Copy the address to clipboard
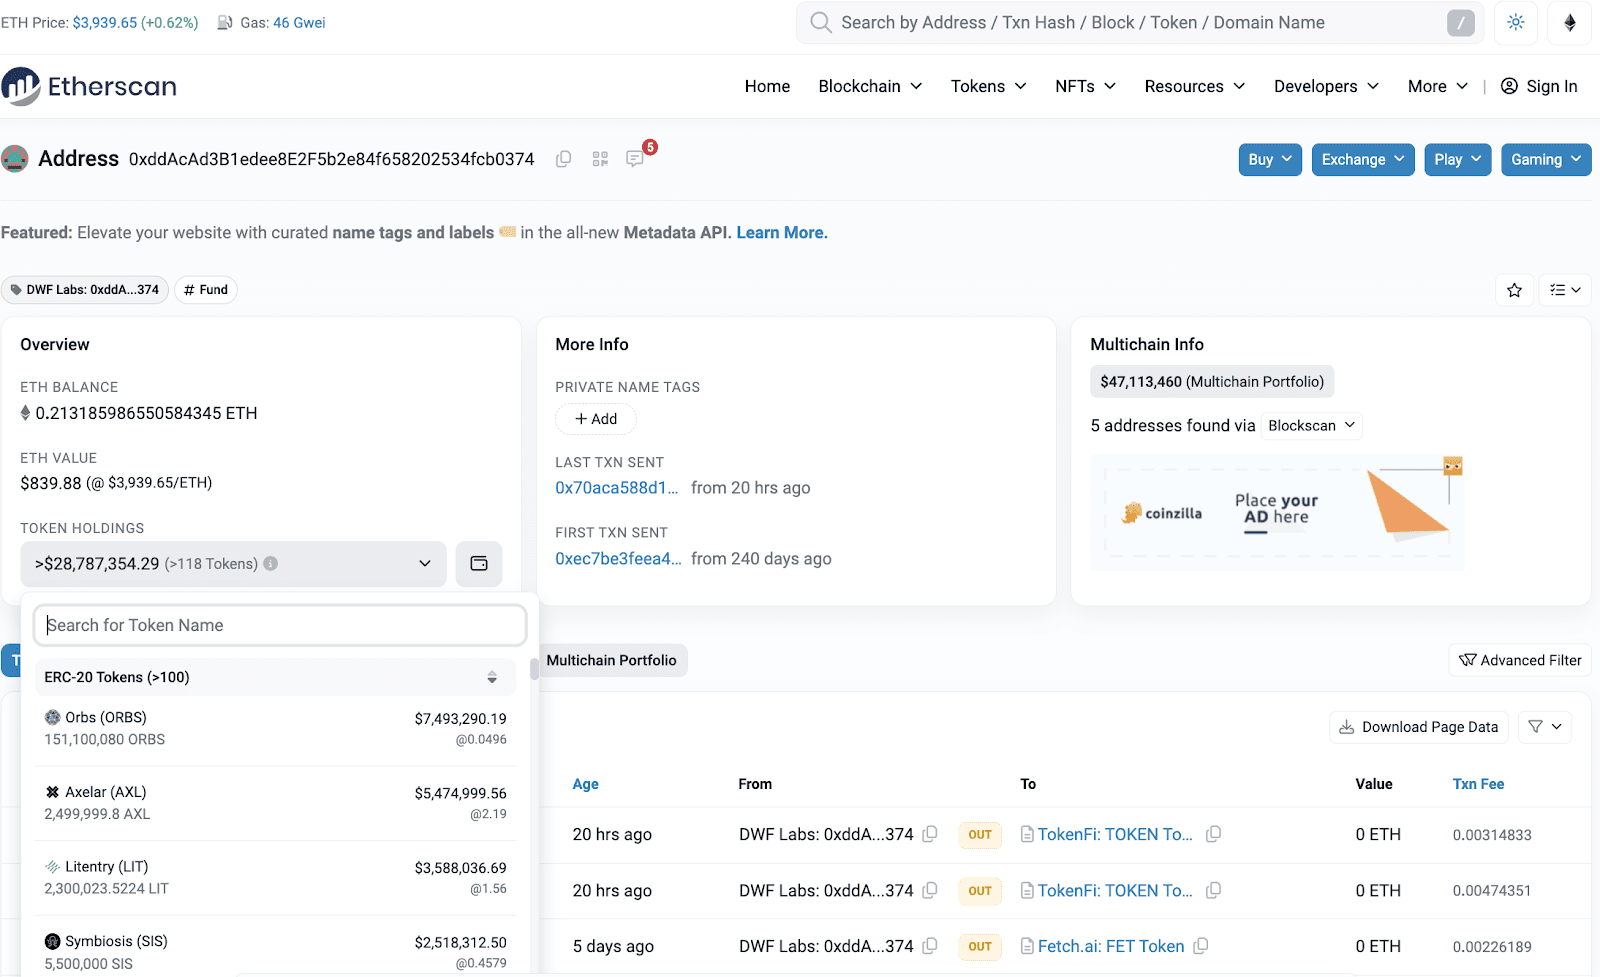This screenshot has width=1600, height=977. (564, 159)
